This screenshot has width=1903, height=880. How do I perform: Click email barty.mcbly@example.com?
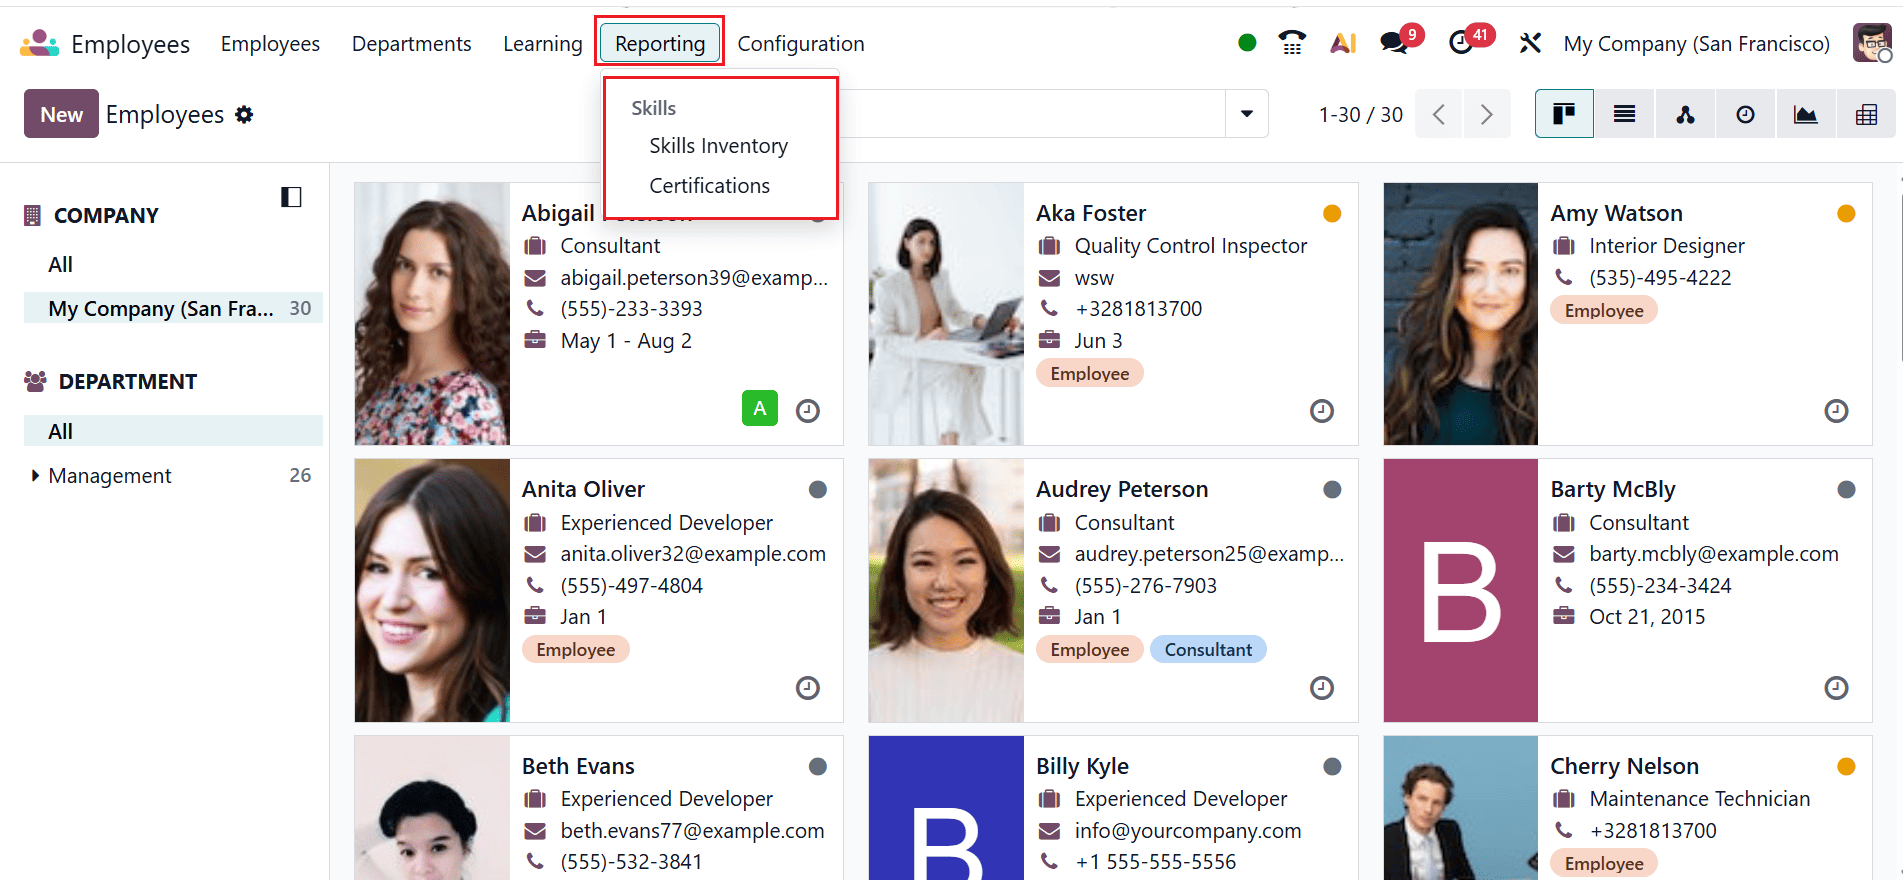point(1714,554)
